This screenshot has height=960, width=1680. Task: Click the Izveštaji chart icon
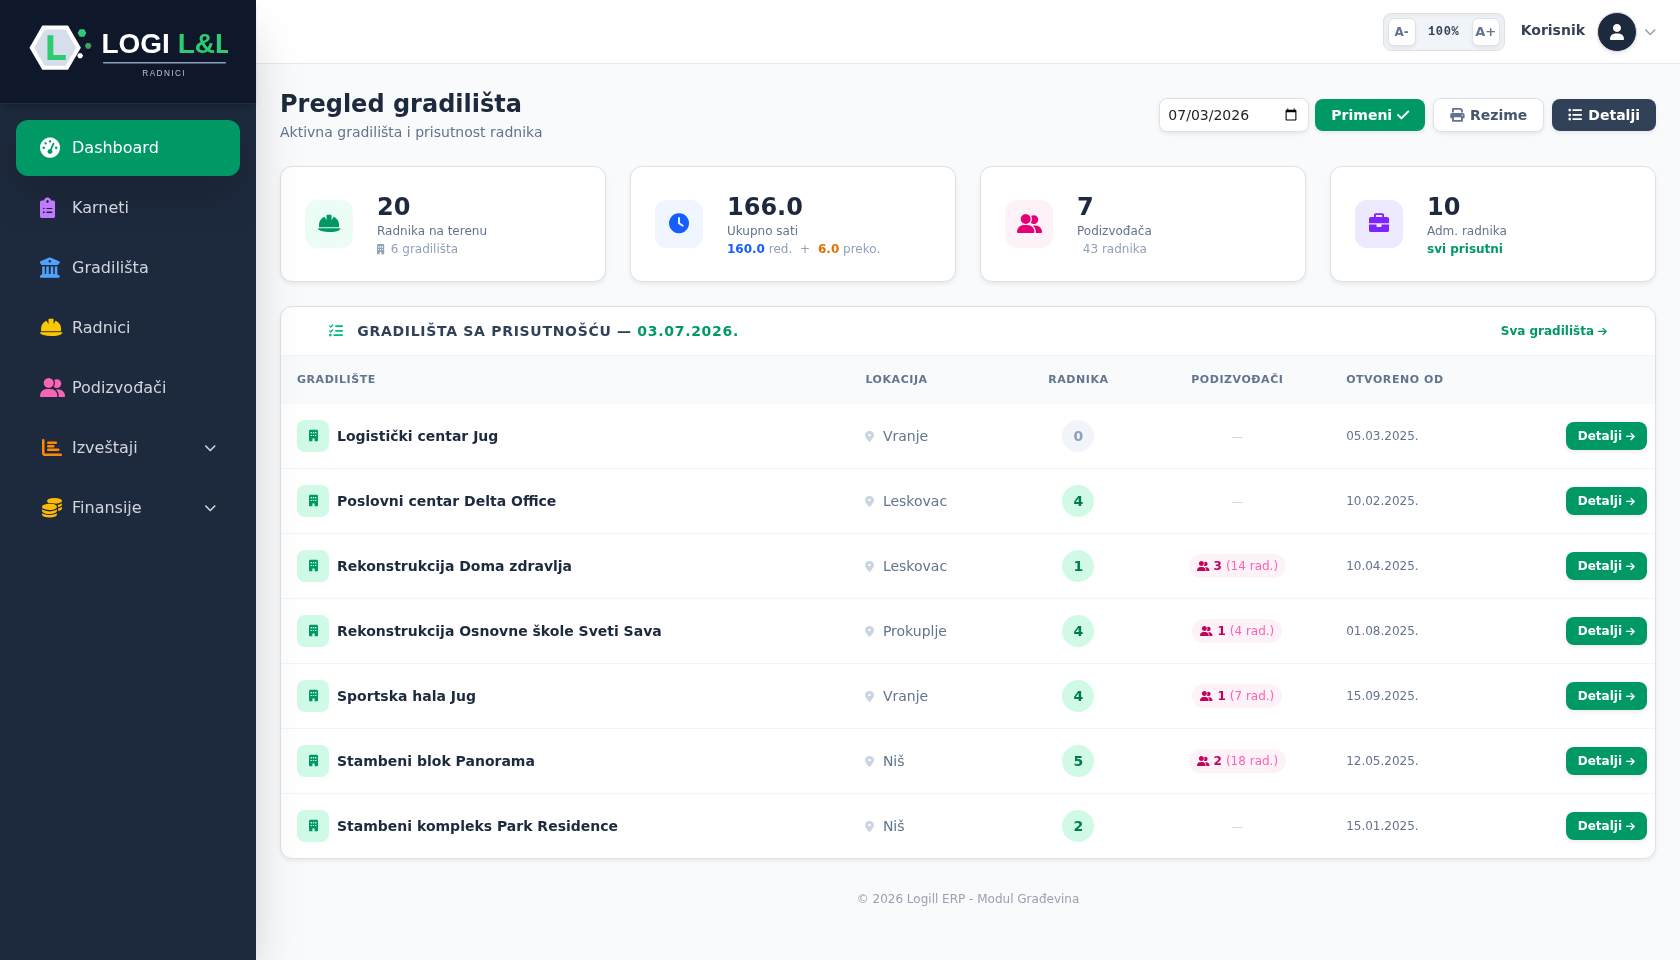pos(51,448)
